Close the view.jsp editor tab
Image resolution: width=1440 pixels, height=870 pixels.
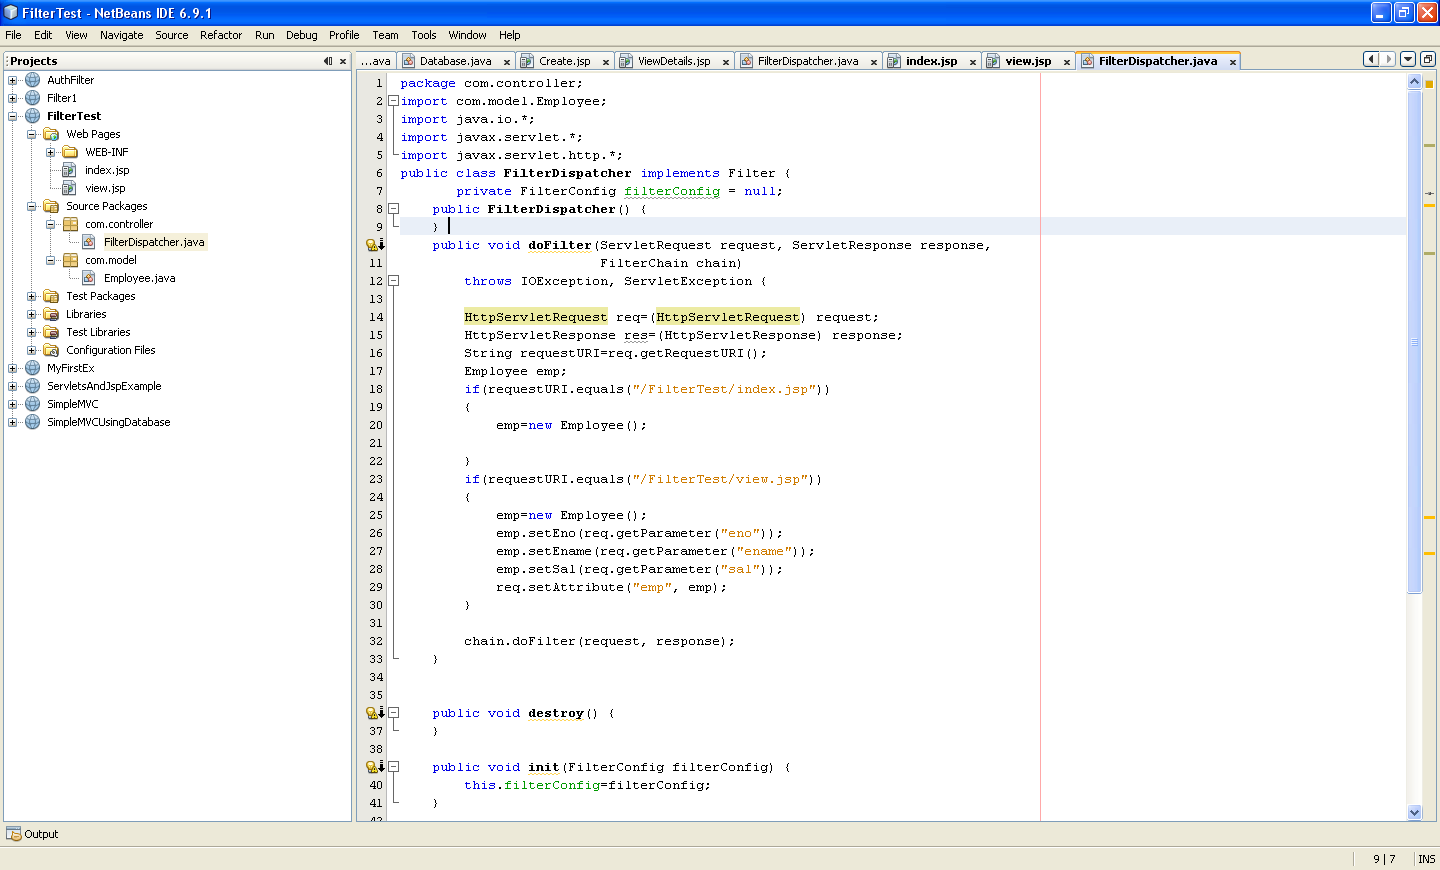(1067, 62)
